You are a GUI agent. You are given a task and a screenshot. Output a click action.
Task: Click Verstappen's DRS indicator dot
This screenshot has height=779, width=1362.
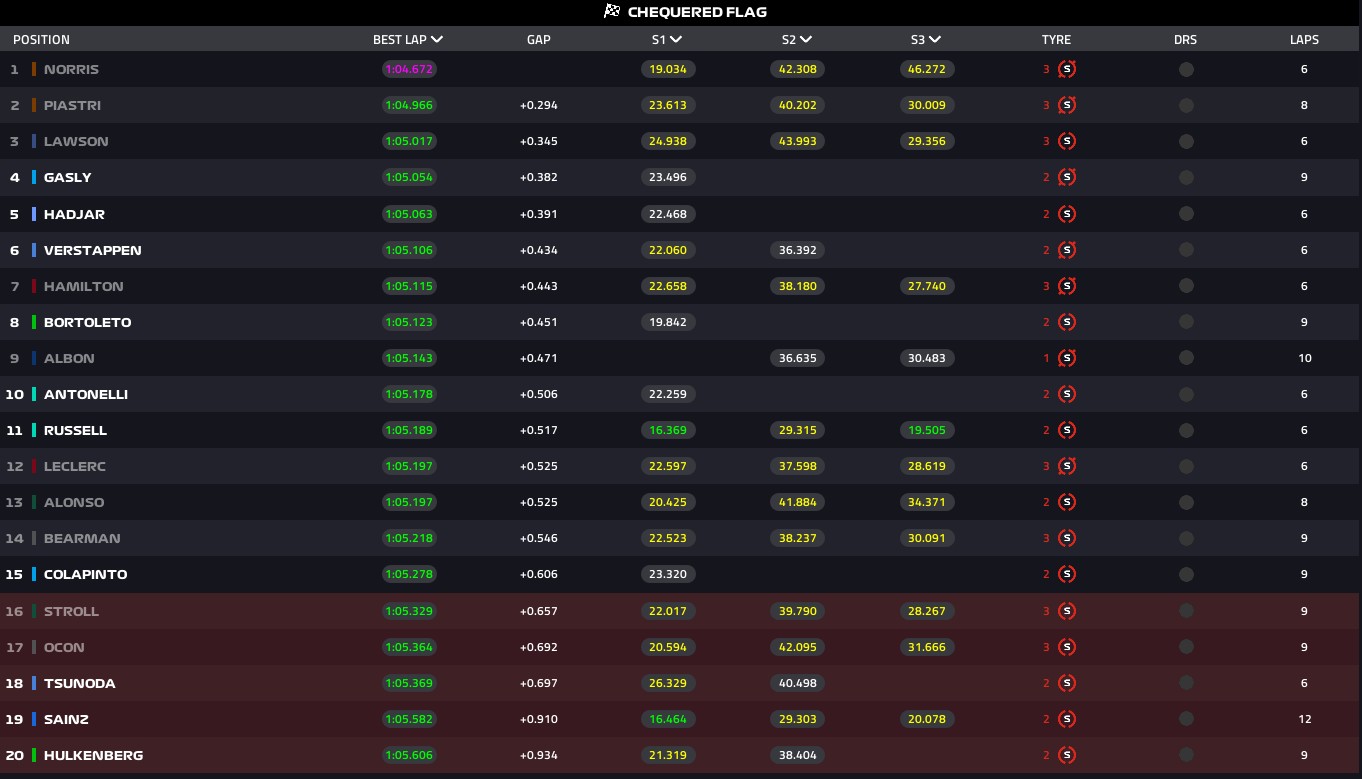[x=1186, y=250]
